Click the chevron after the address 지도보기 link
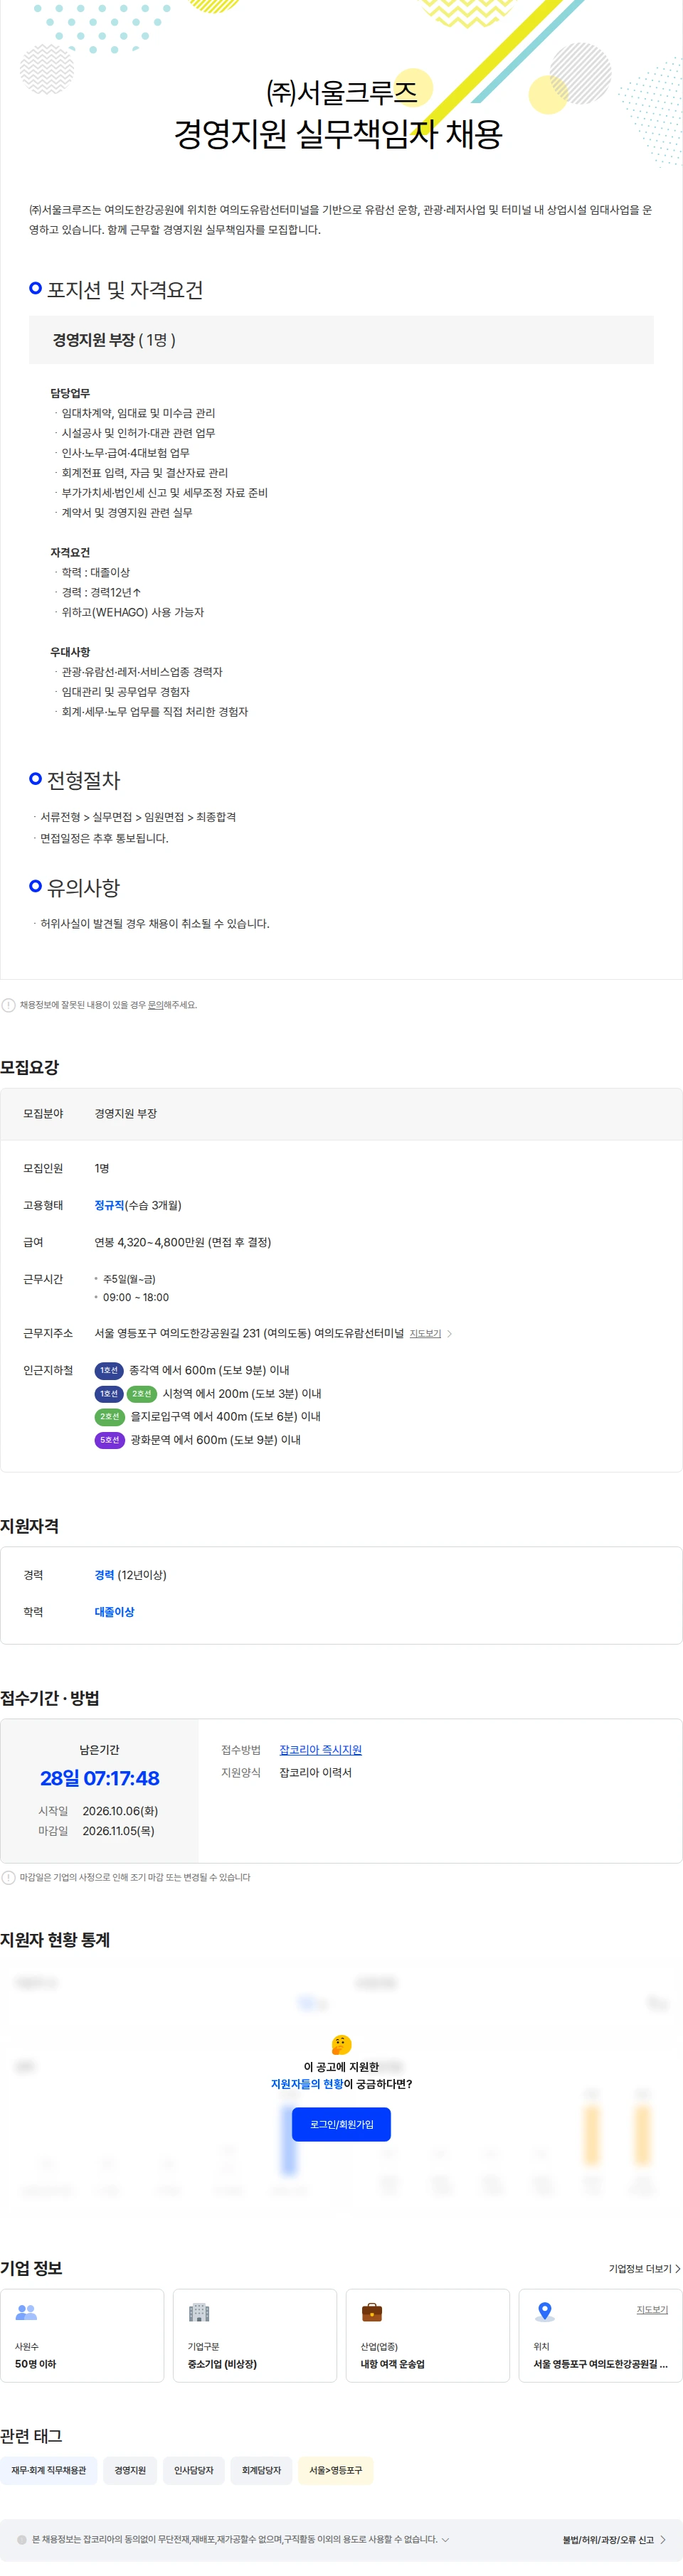 click(x=449, y=1334)
